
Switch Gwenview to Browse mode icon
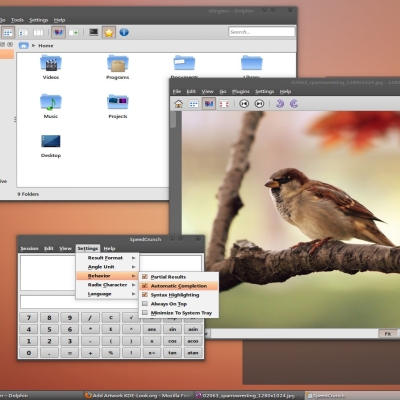194,104
